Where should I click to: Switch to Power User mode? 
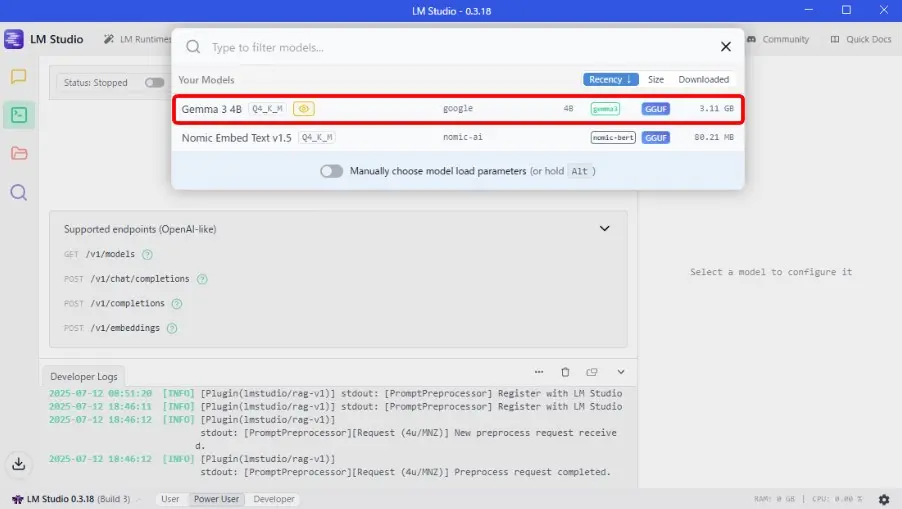tap(216, 499)
